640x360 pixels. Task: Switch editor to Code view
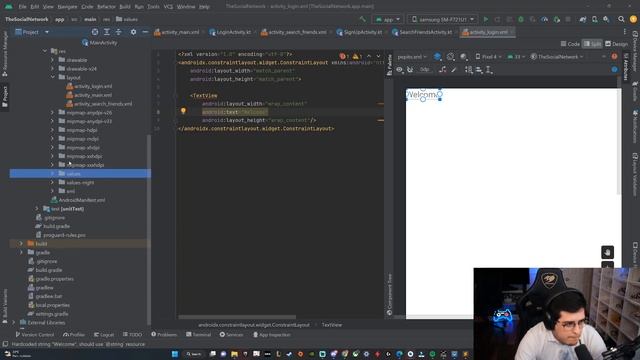[x=570, y=44]
